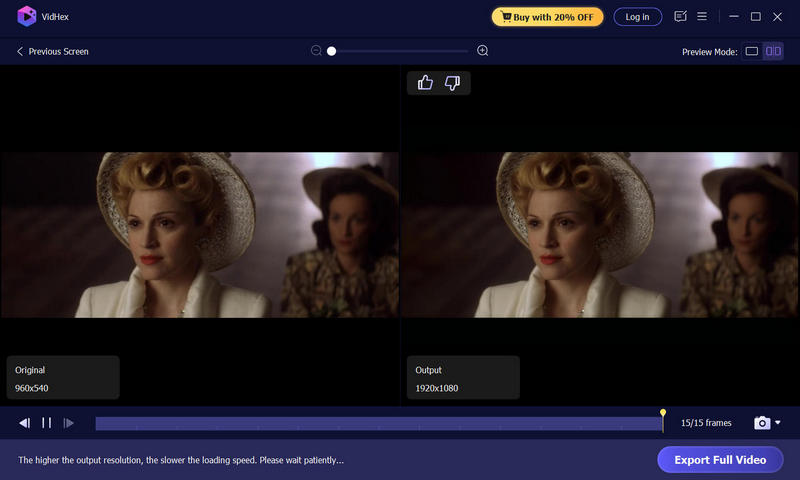This screenshot has width=800, height=480.
Task: Click the VidHex logo icon
Action: click(27, 16)
